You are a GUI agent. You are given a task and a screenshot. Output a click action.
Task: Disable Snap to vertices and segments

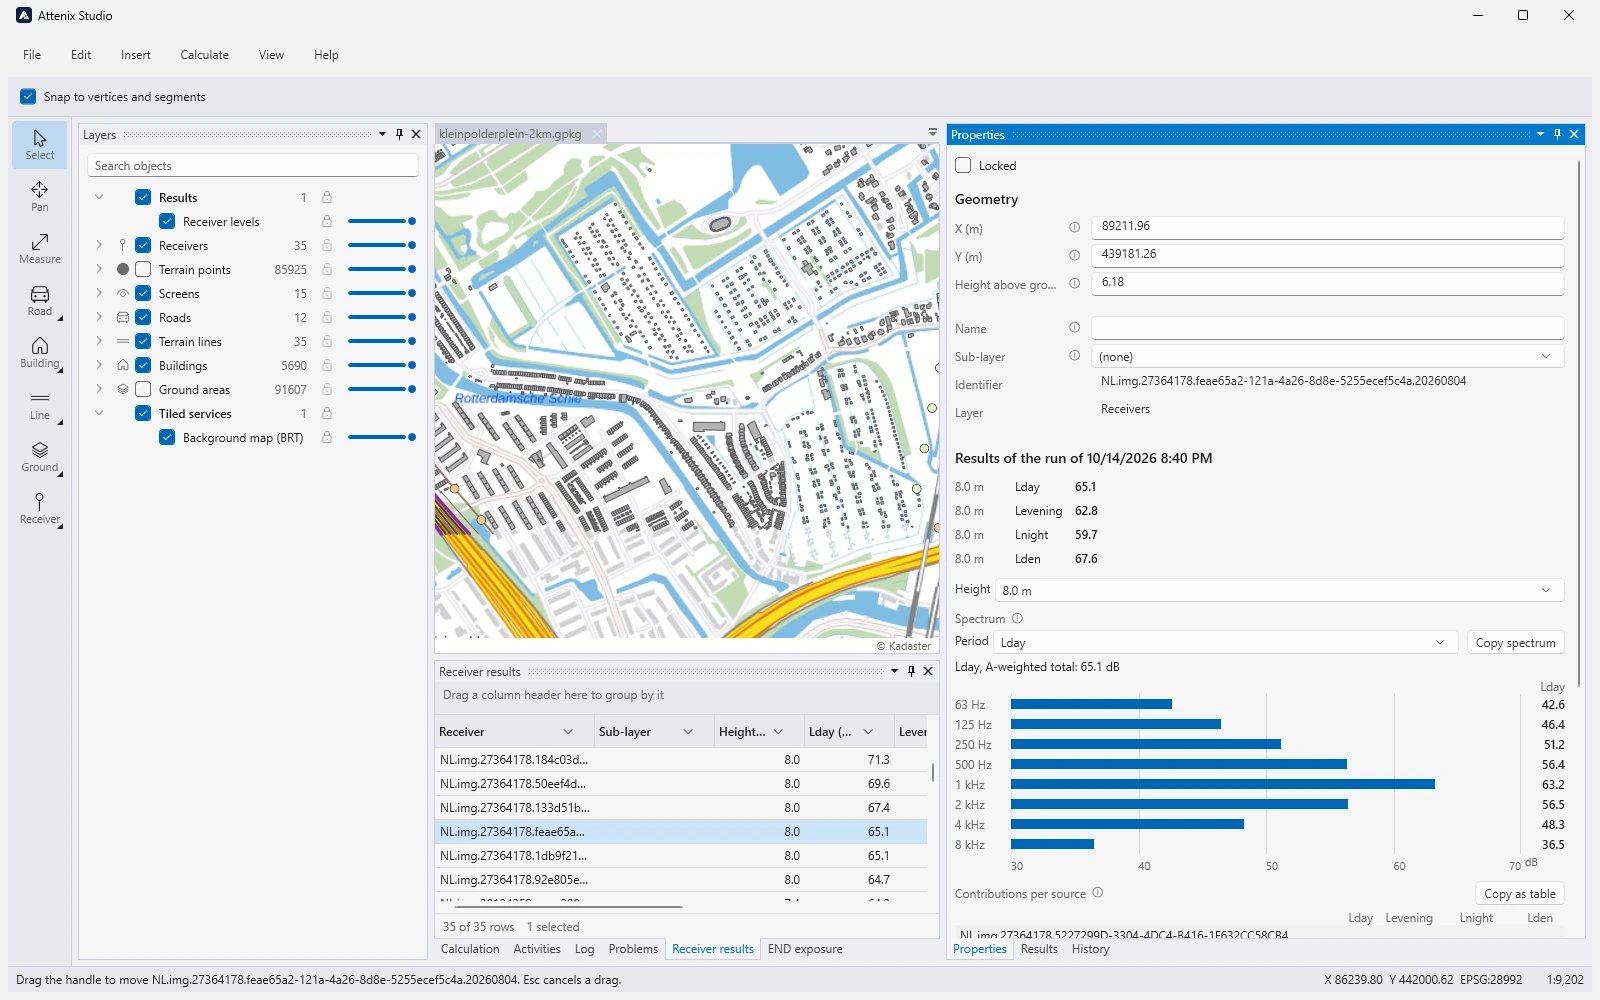28,97
